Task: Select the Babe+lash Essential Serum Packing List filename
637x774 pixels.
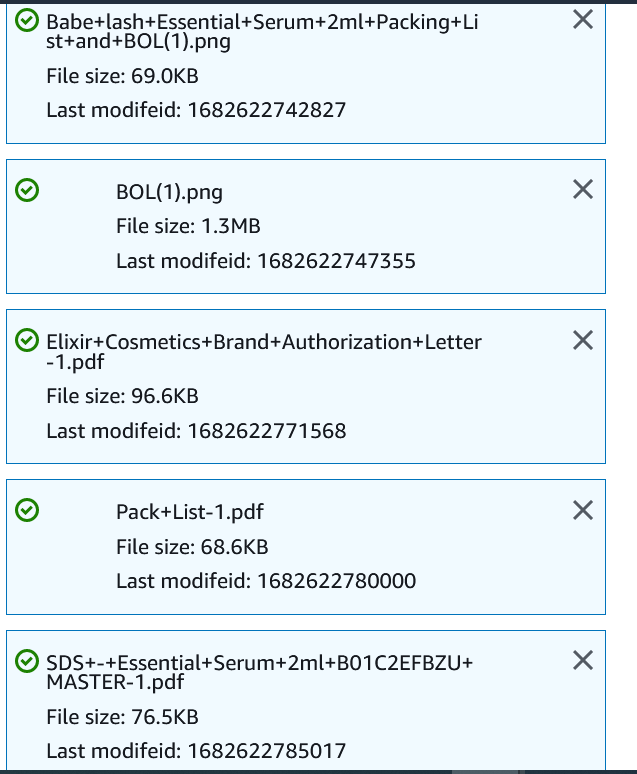Action: tap(262, 30)
